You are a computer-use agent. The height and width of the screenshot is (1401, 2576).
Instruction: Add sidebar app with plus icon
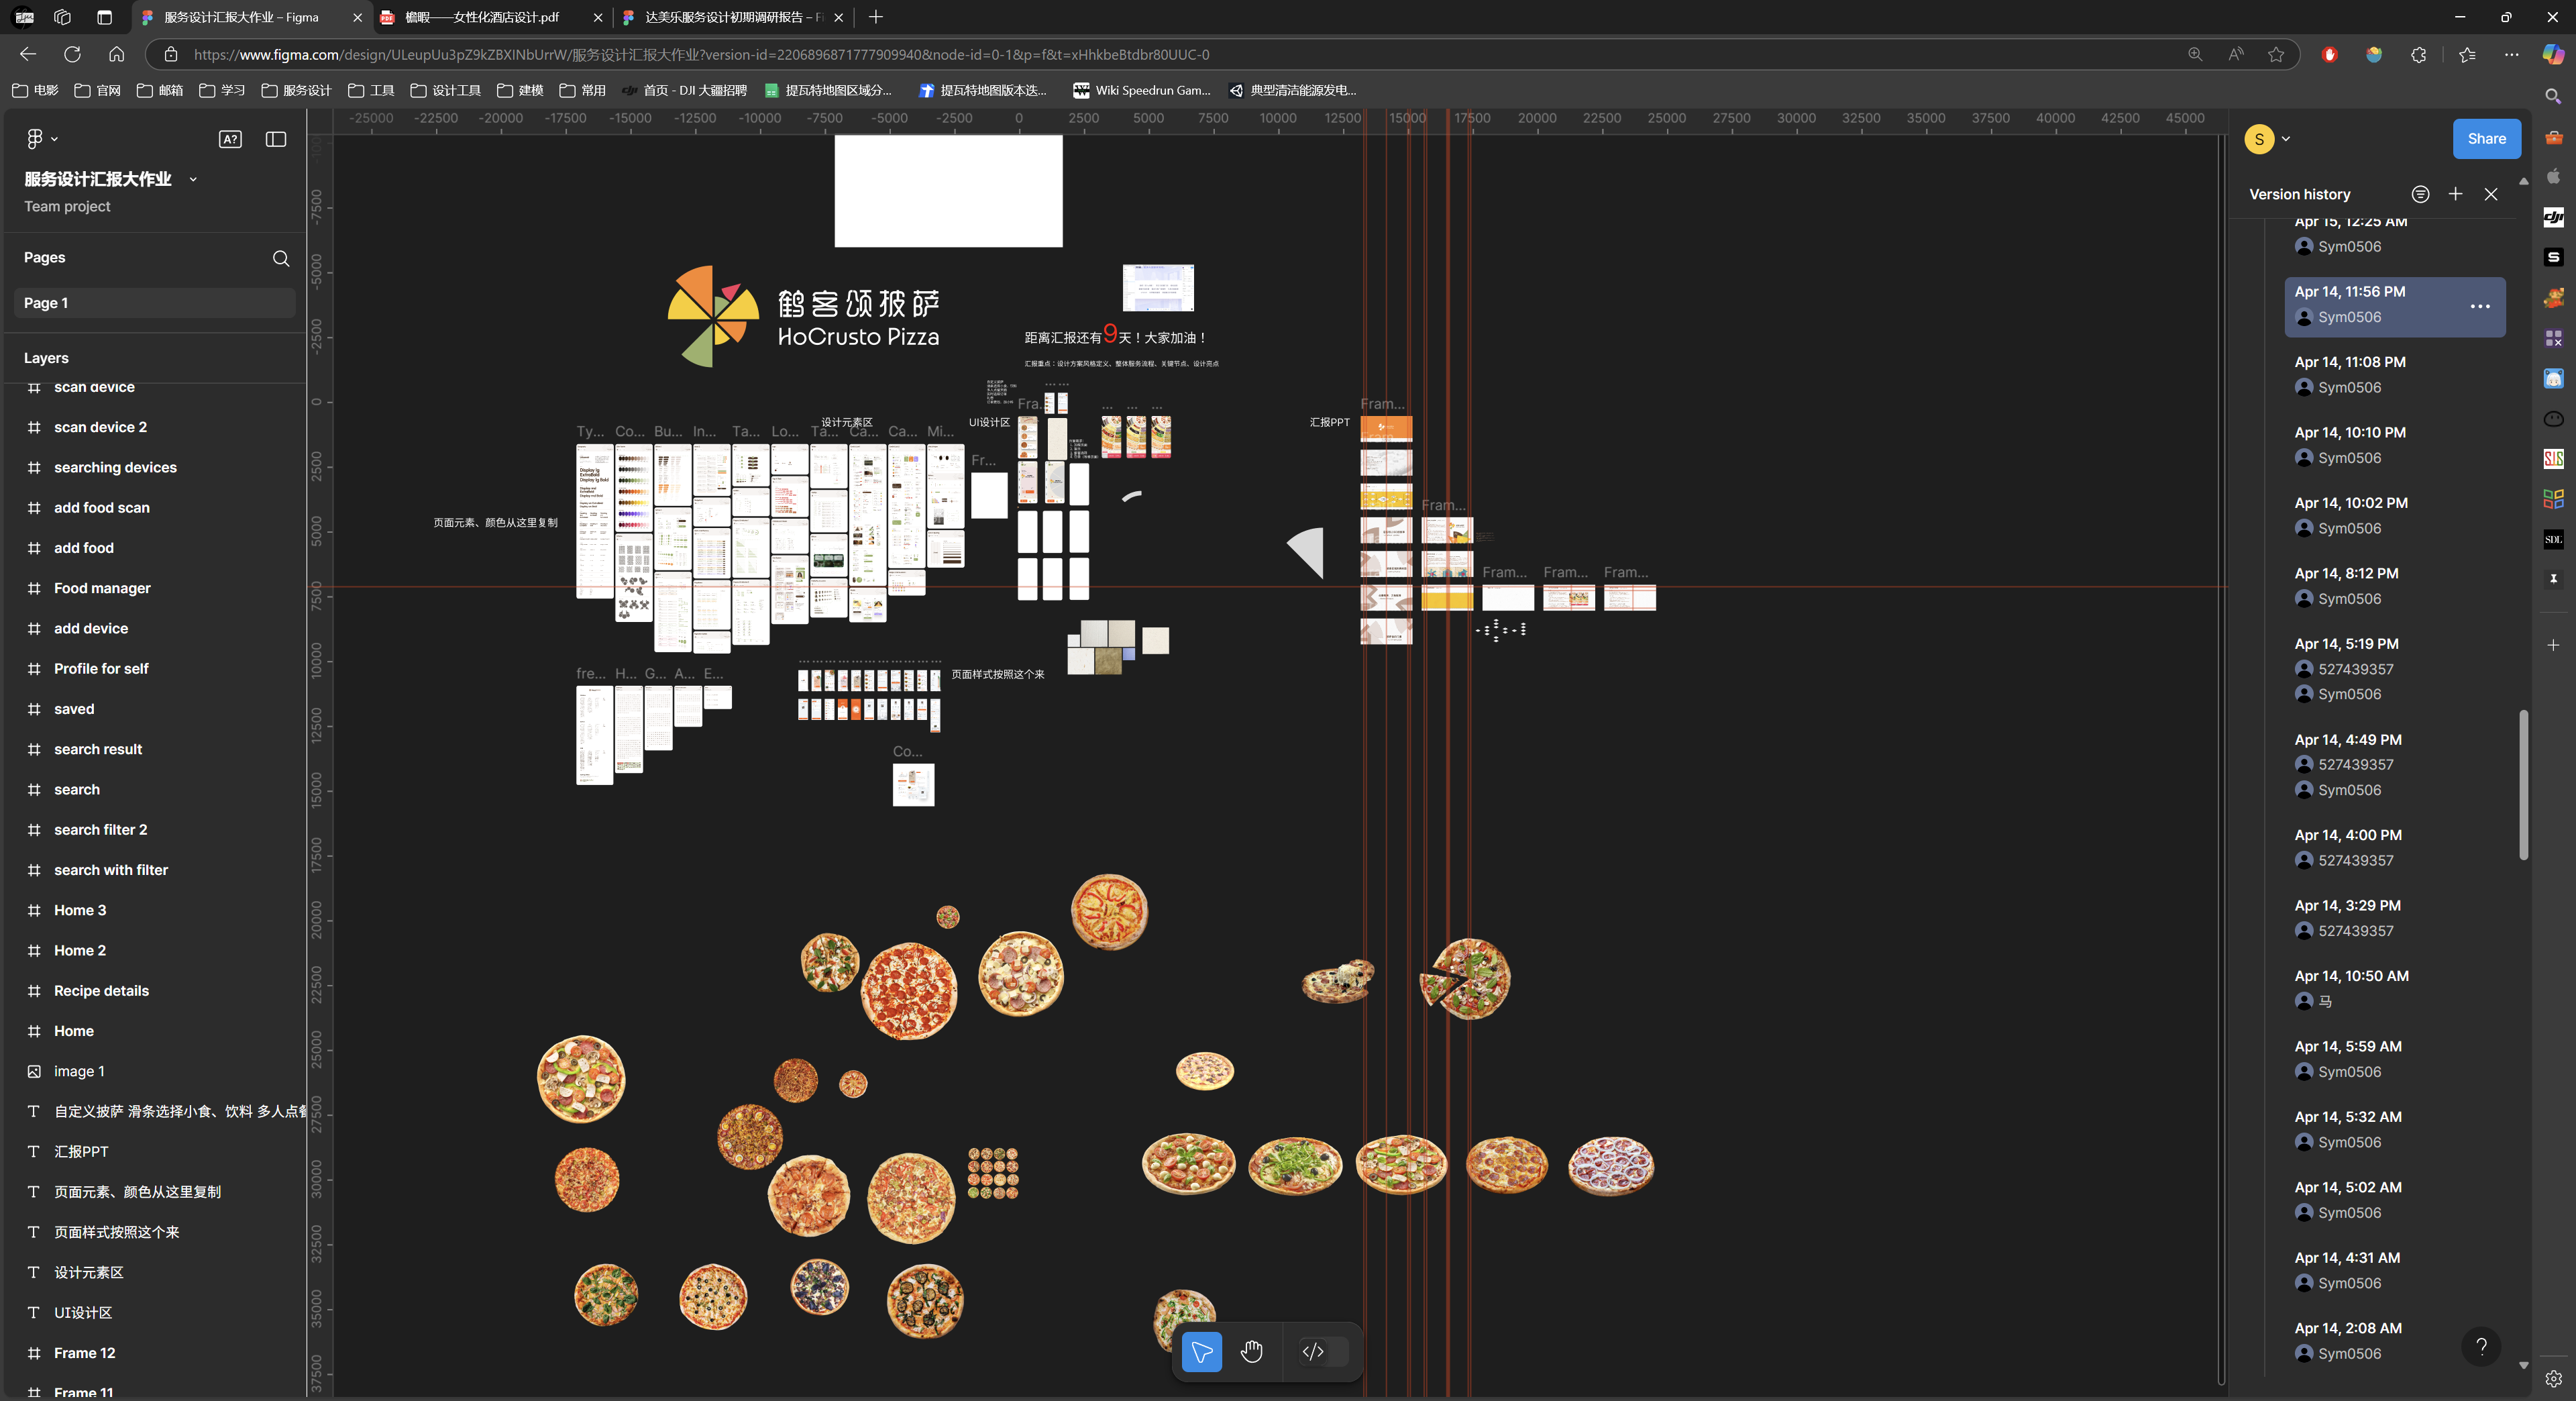[x=2553, y=645]
